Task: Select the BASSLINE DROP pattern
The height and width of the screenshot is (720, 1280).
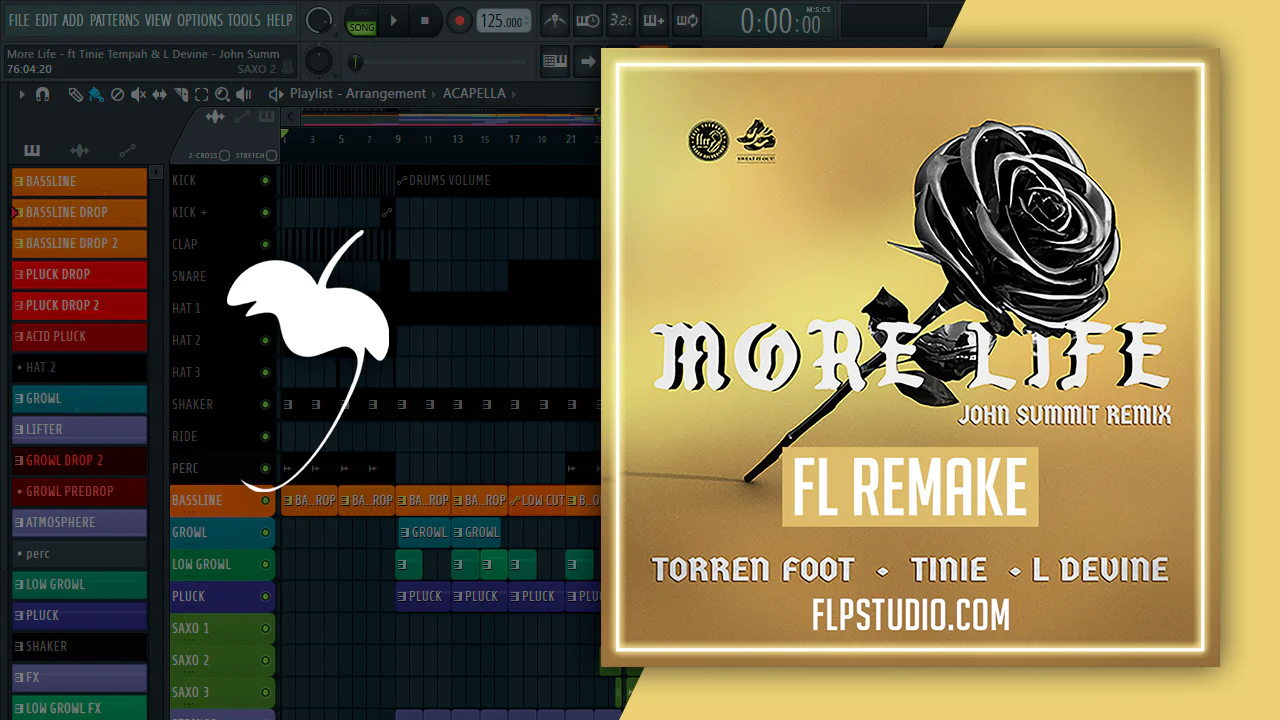Action: pos(79,212)
